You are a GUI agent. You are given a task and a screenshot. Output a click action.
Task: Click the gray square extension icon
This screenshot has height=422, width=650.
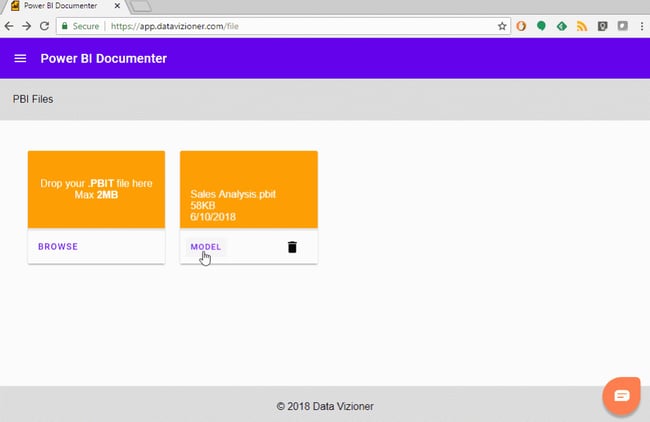pos(622,26)
